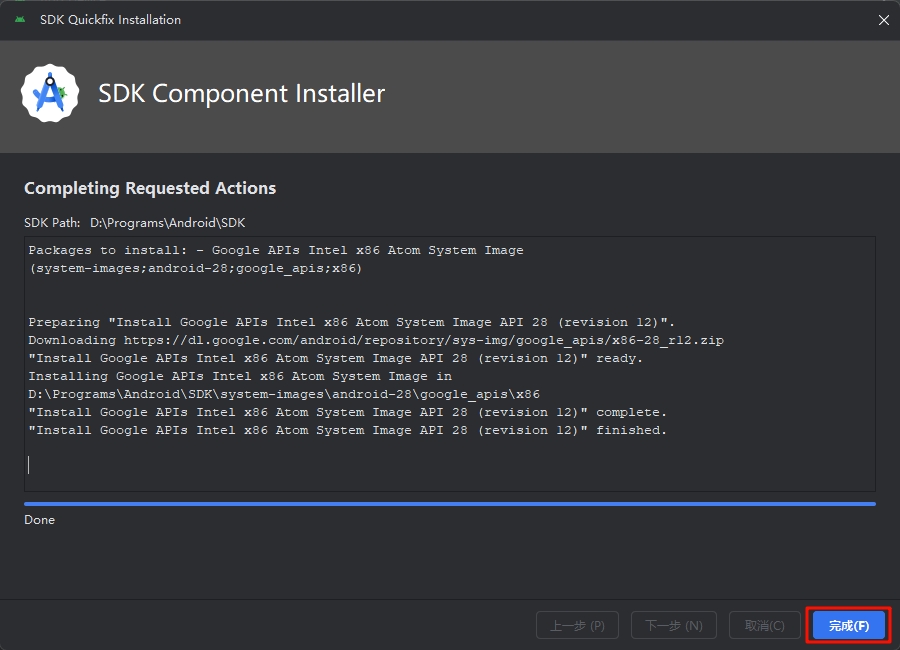900x650 pixels.
Task: Click the 取消(C) cancel button
Action: (x=765, y=625)
